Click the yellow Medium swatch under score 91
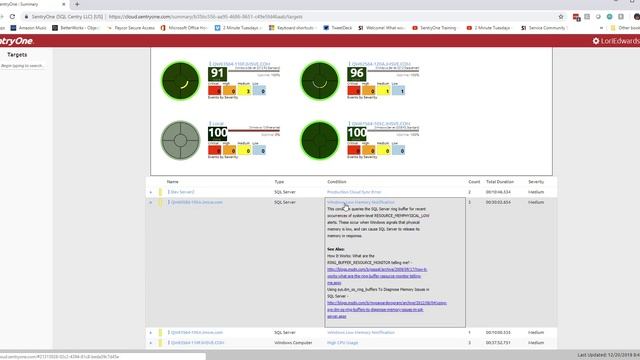Screen dimensions: 640x360 tap(244, 91)
